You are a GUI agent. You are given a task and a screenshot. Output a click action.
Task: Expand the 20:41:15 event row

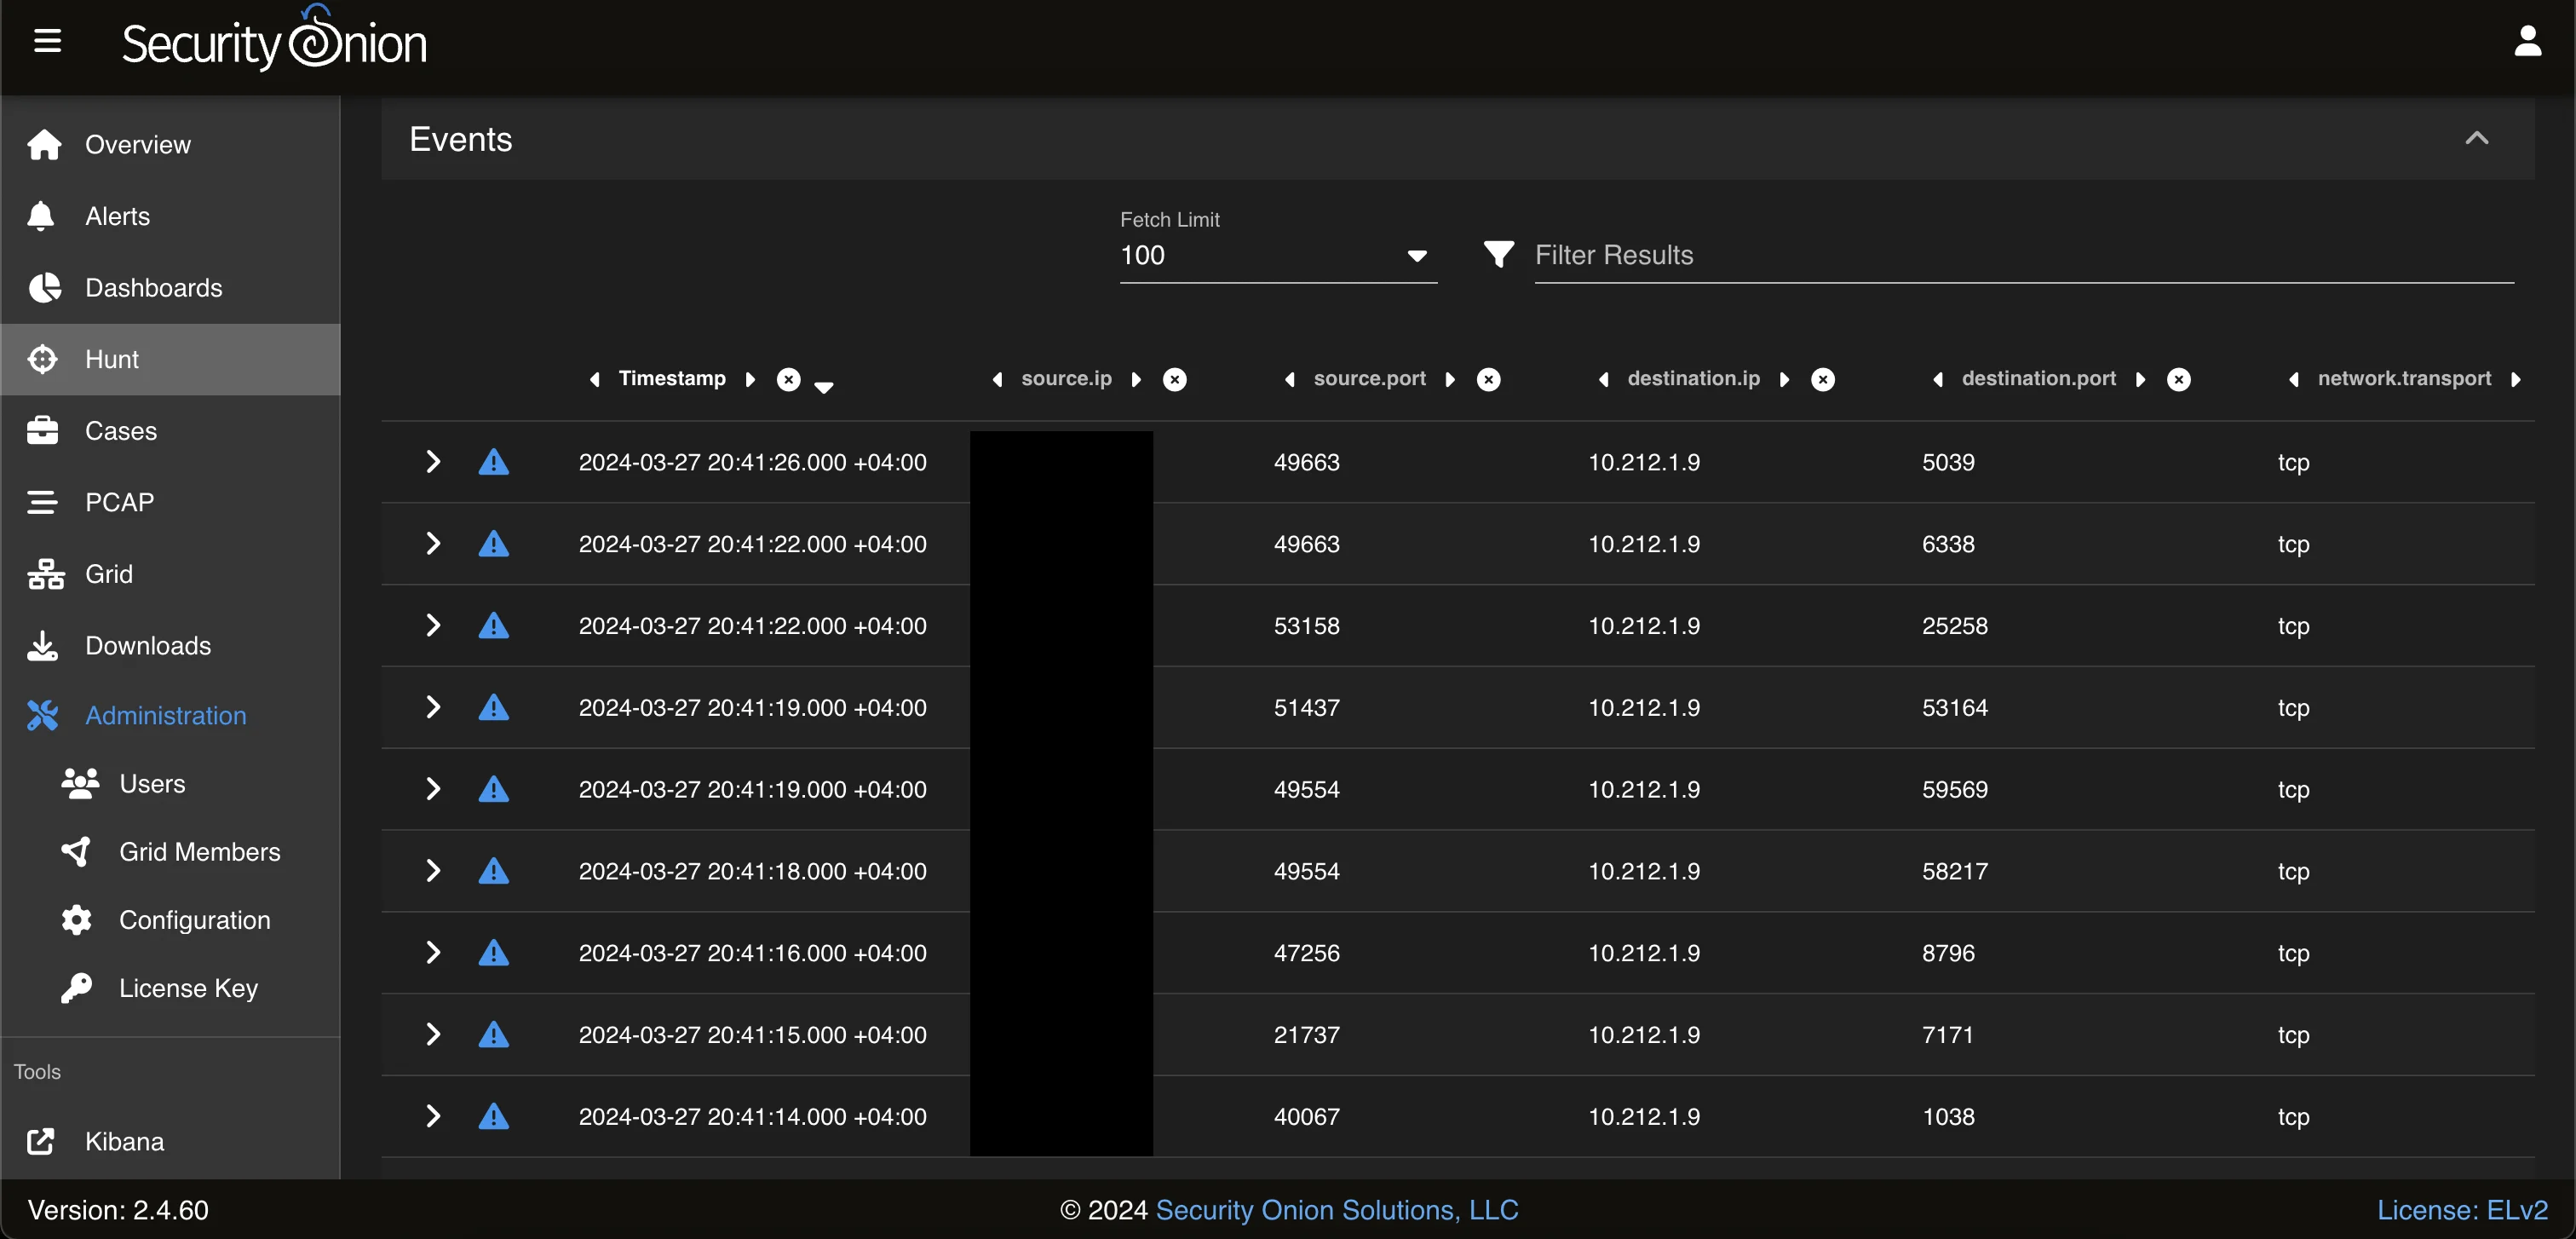click(433, 1034)
